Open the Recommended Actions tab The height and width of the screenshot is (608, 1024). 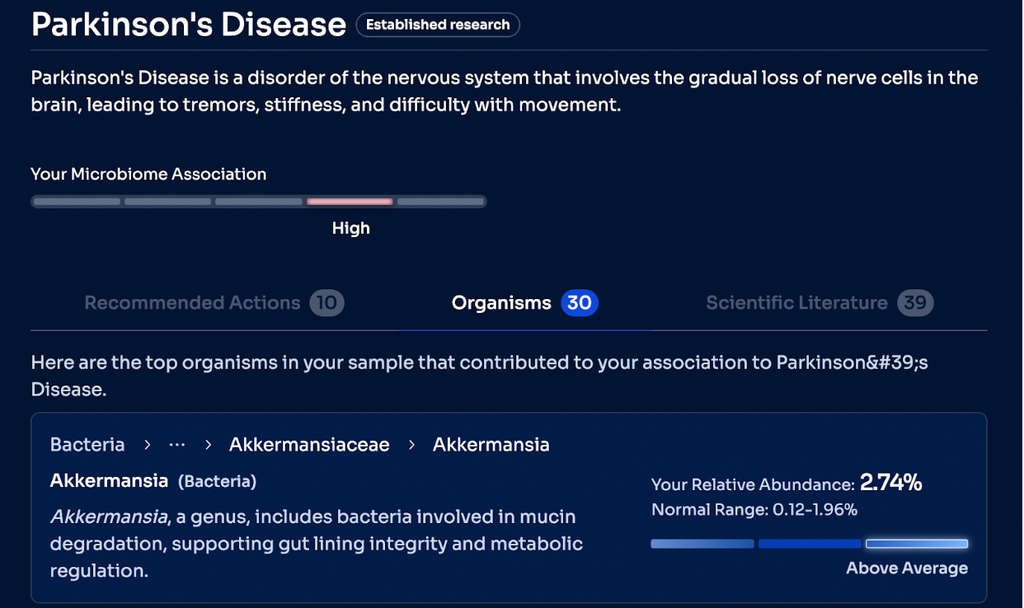(192, 303)
